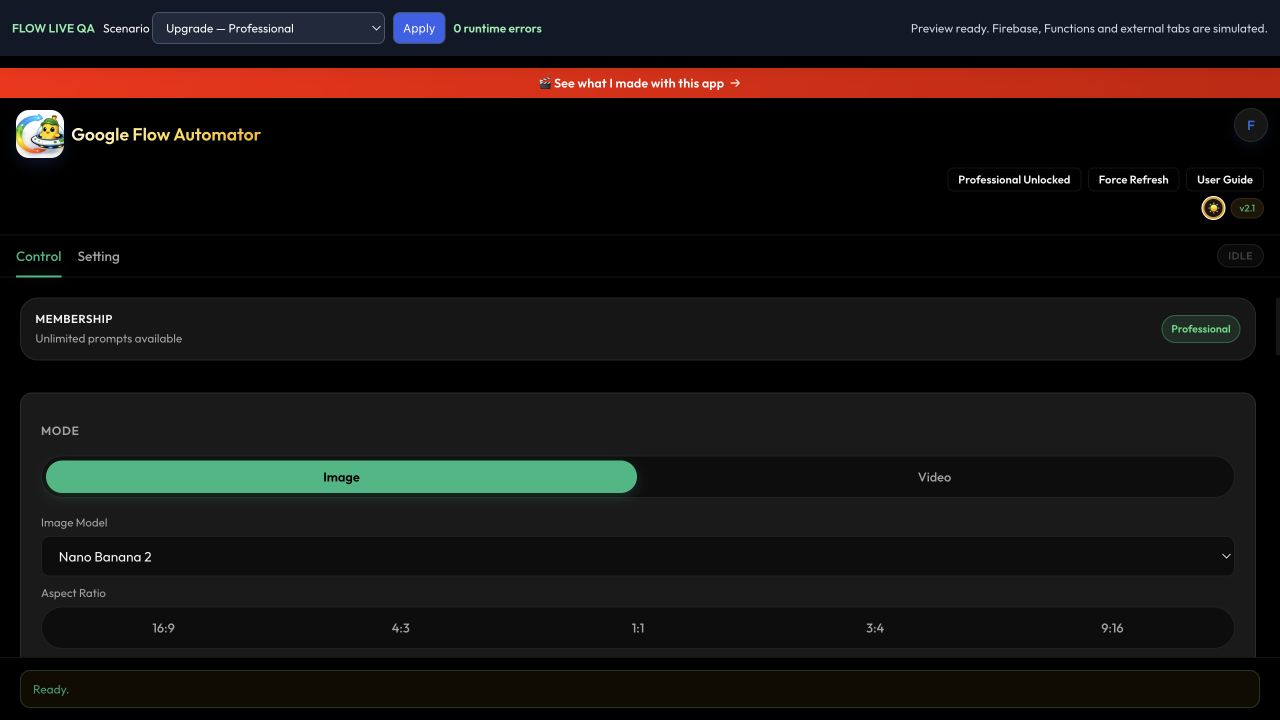Screen dimensions: 1280x720
Task: Choose 3:4 aspect ratio
Action: pyautogui.click(x=875, y=628)
